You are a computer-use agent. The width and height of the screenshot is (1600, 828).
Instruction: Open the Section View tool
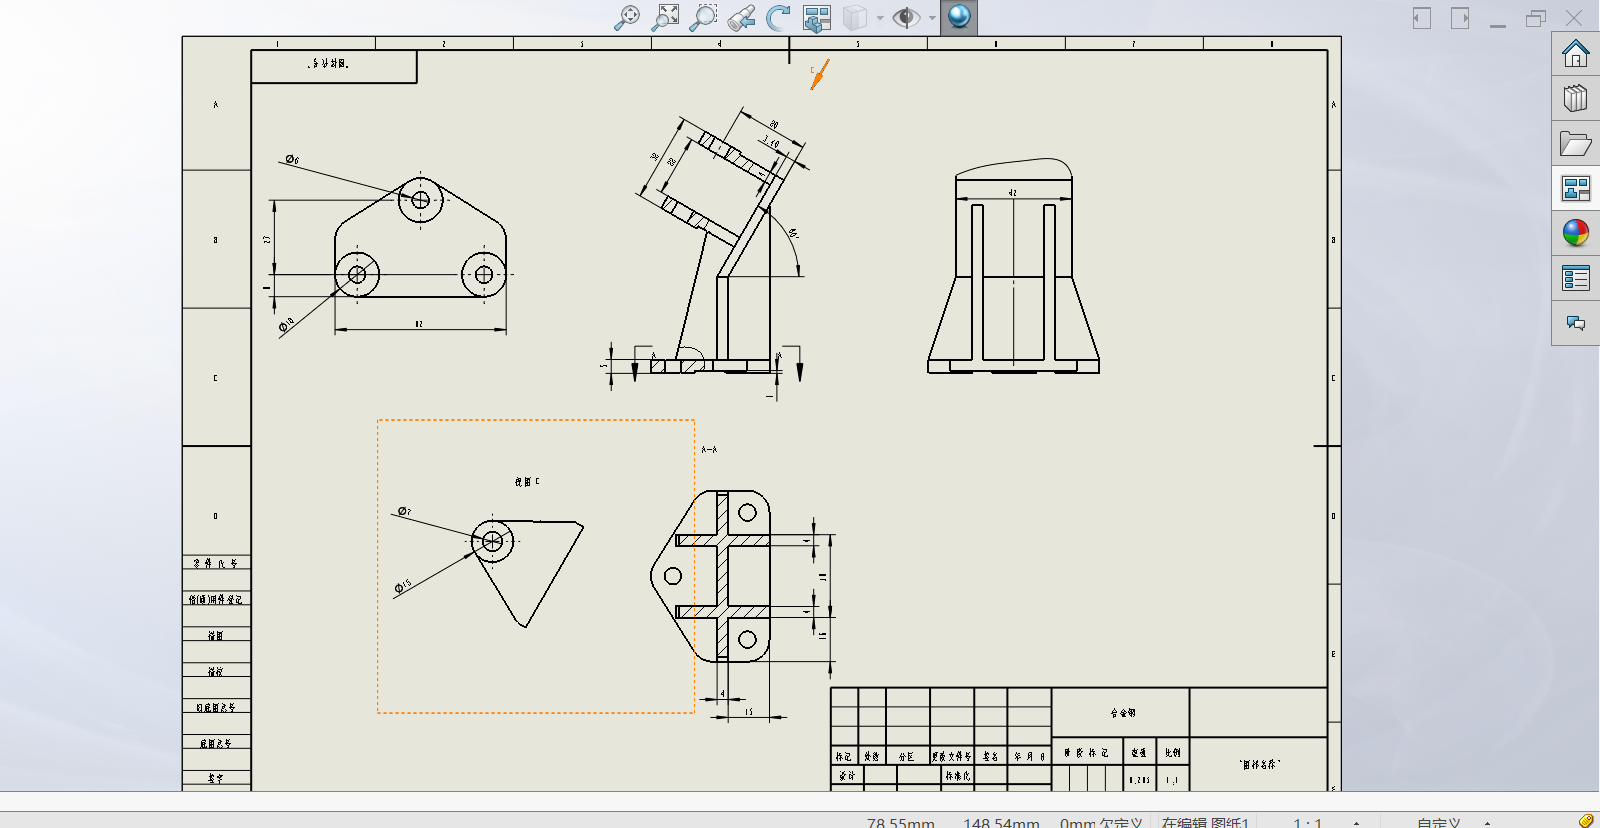[817, 17]
